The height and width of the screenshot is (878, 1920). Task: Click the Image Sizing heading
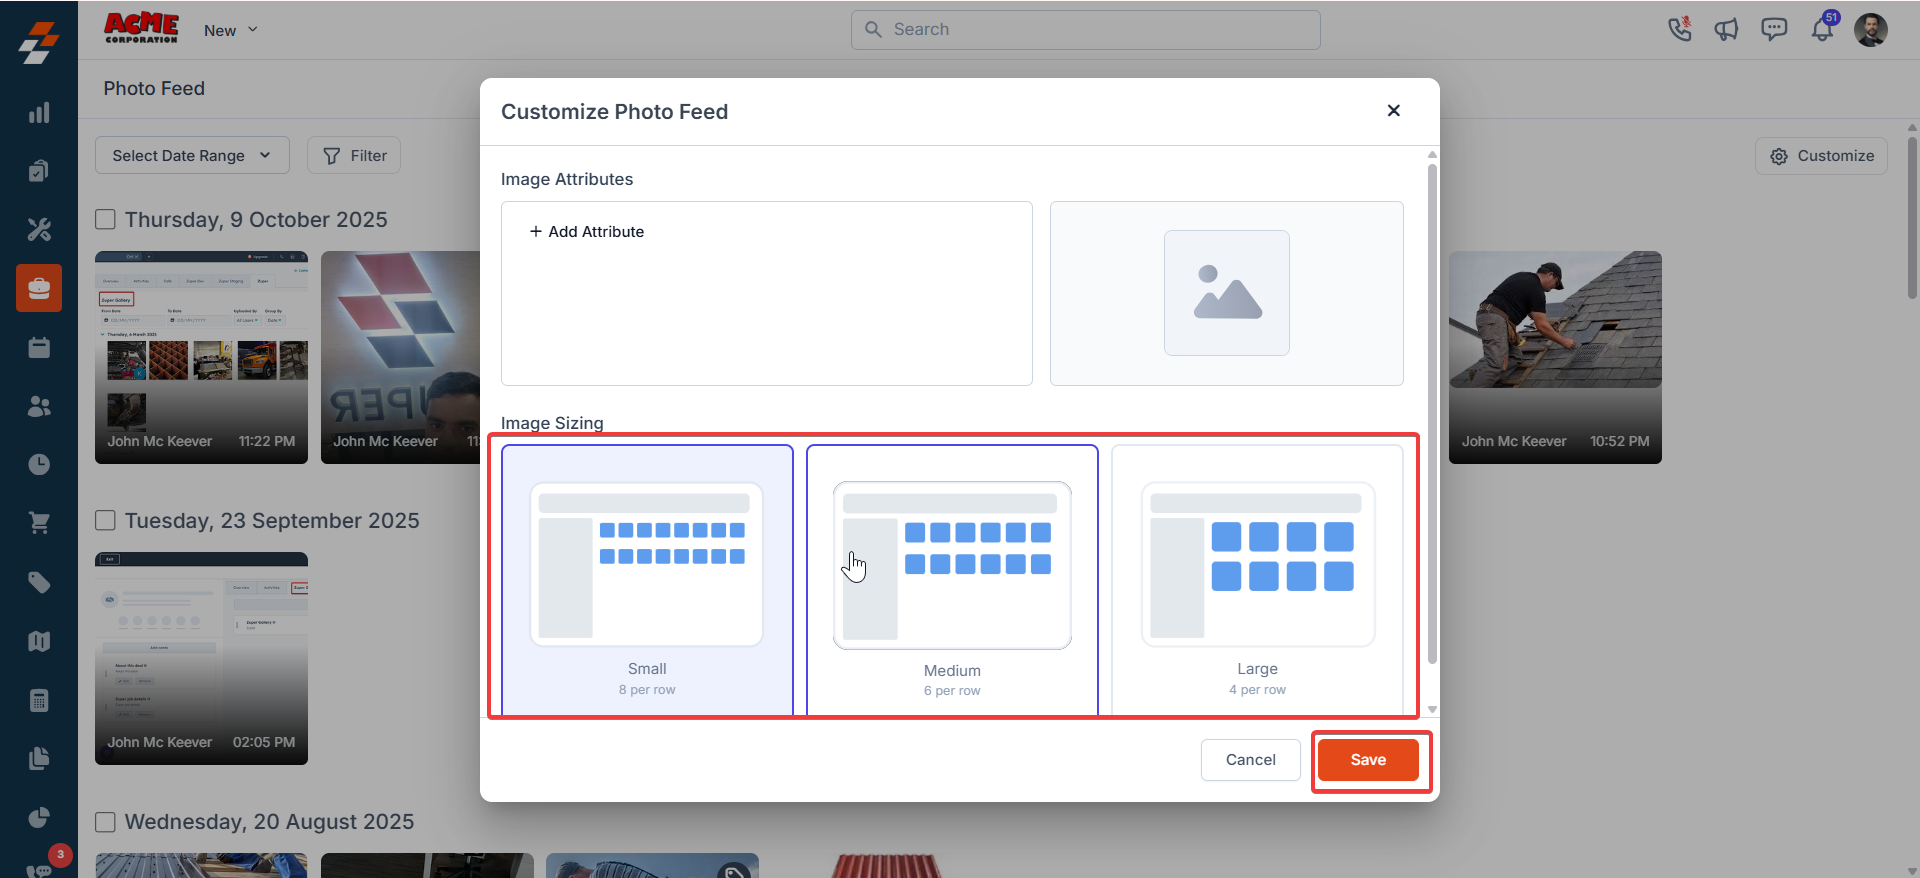point(552,423)
